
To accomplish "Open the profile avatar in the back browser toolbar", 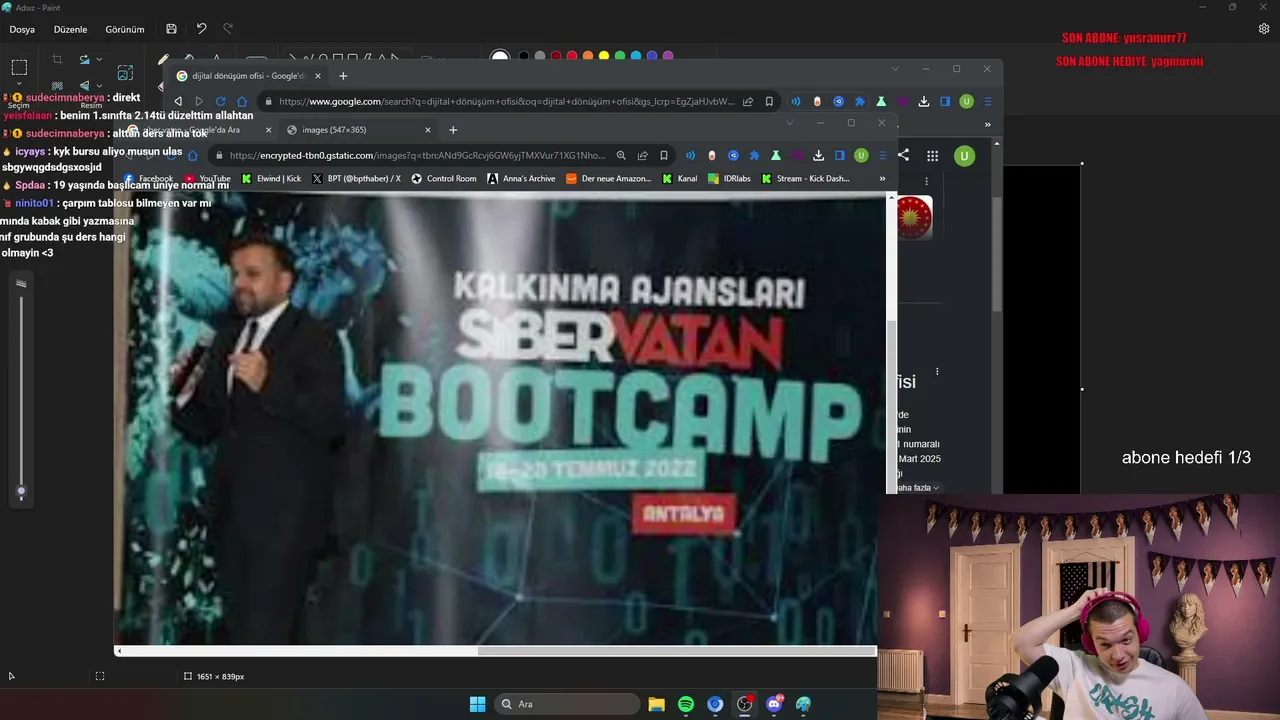I will click(966, 101).
